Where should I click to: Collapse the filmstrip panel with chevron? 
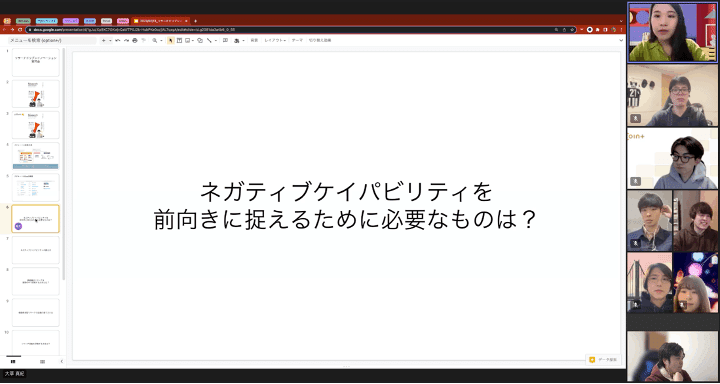coord(62,361)
